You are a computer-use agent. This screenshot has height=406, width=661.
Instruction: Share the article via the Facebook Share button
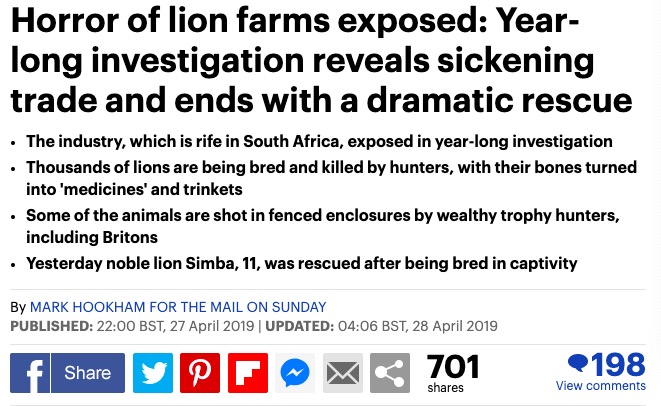(88, 373)
